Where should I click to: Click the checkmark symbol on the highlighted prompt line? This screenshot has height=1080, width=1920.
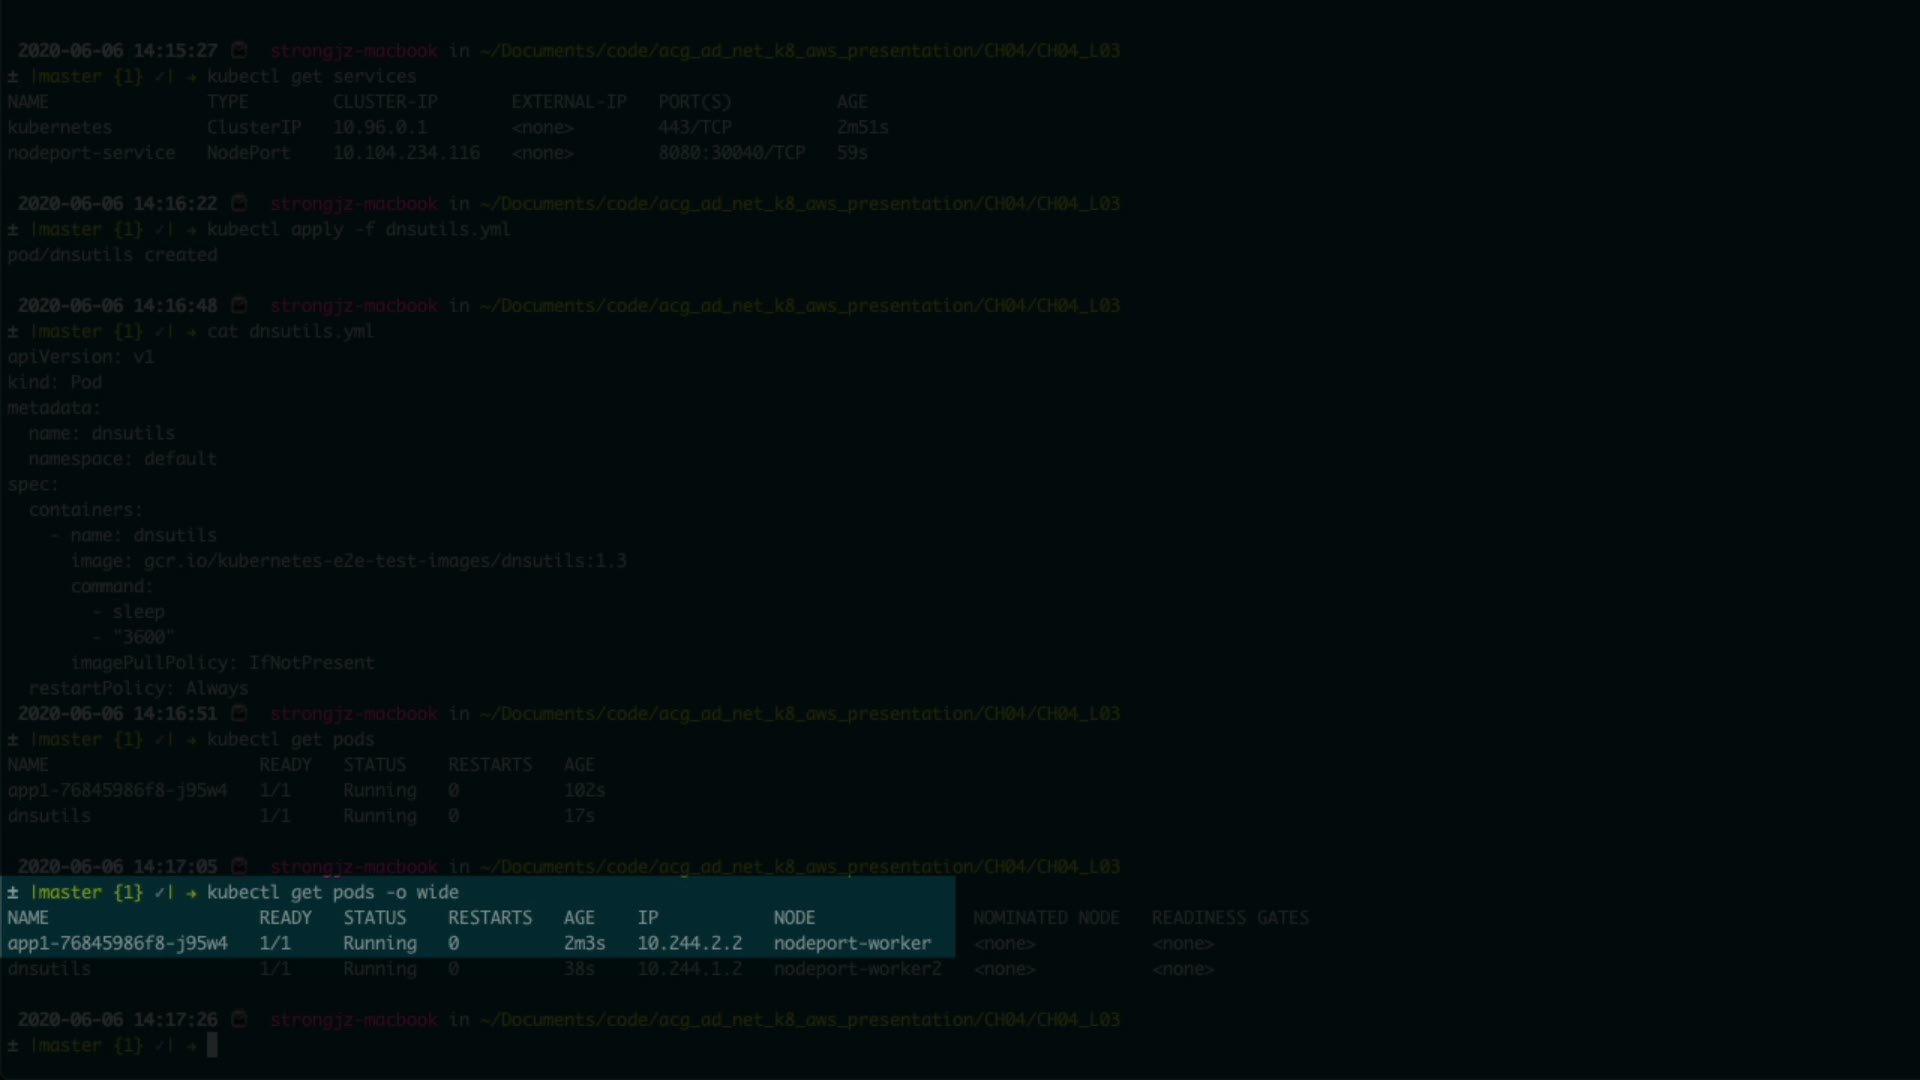160,893
